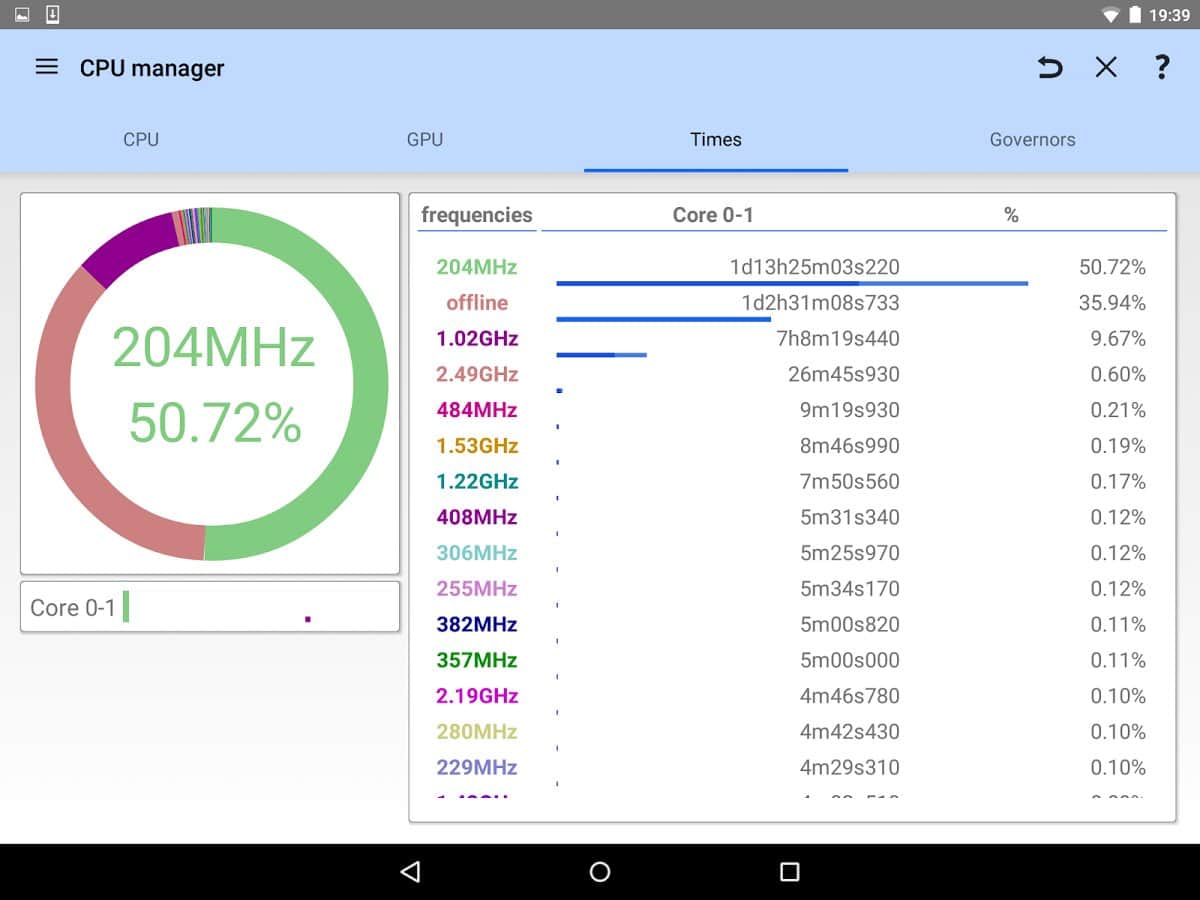The image size is (1200, 900).
Task: Tap the X icon in toolbar
Action: (1105, 67)
